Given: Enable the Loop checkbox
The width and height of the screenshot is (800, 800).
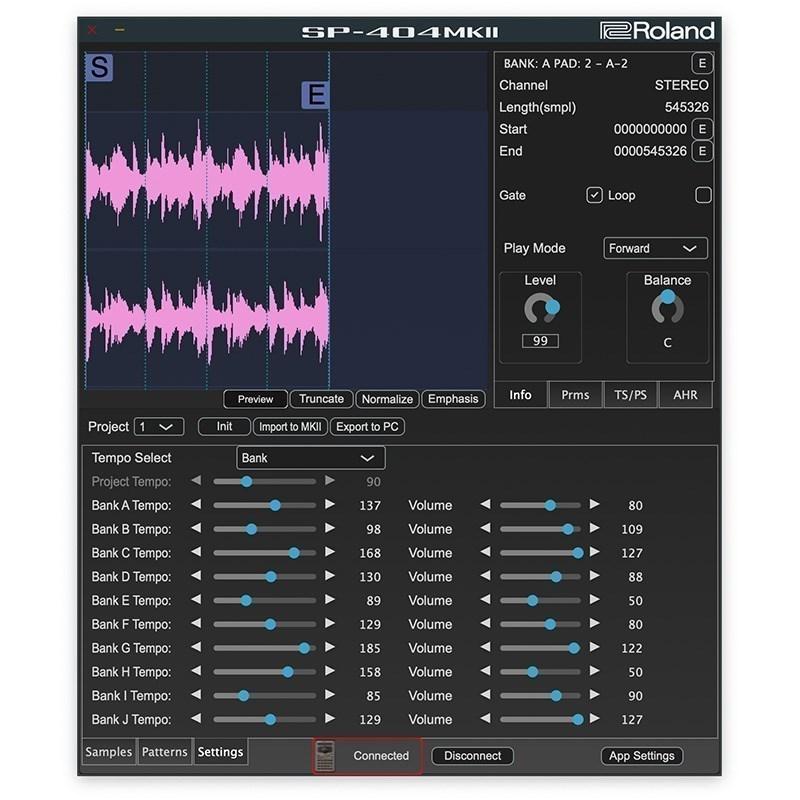Looking at the screenshot, I should [x=703, y=195].
